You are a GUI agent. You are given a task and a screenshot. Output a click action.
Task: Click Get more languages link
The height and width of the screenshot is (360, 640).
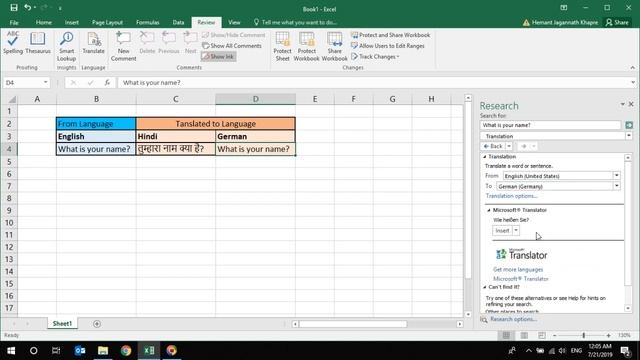click(x=518, y=269)
